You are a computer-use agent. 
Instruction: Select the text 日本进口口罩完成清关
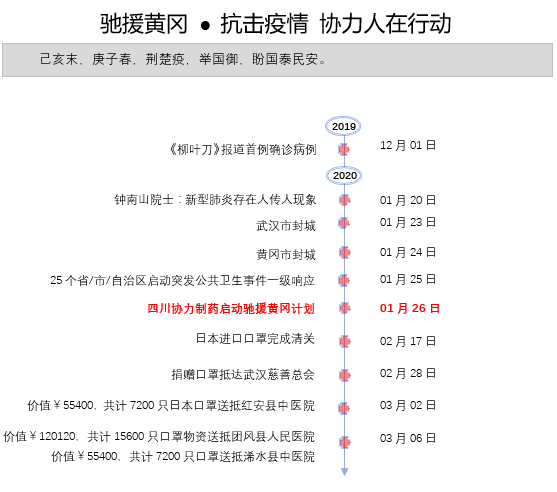coord(255,338)
